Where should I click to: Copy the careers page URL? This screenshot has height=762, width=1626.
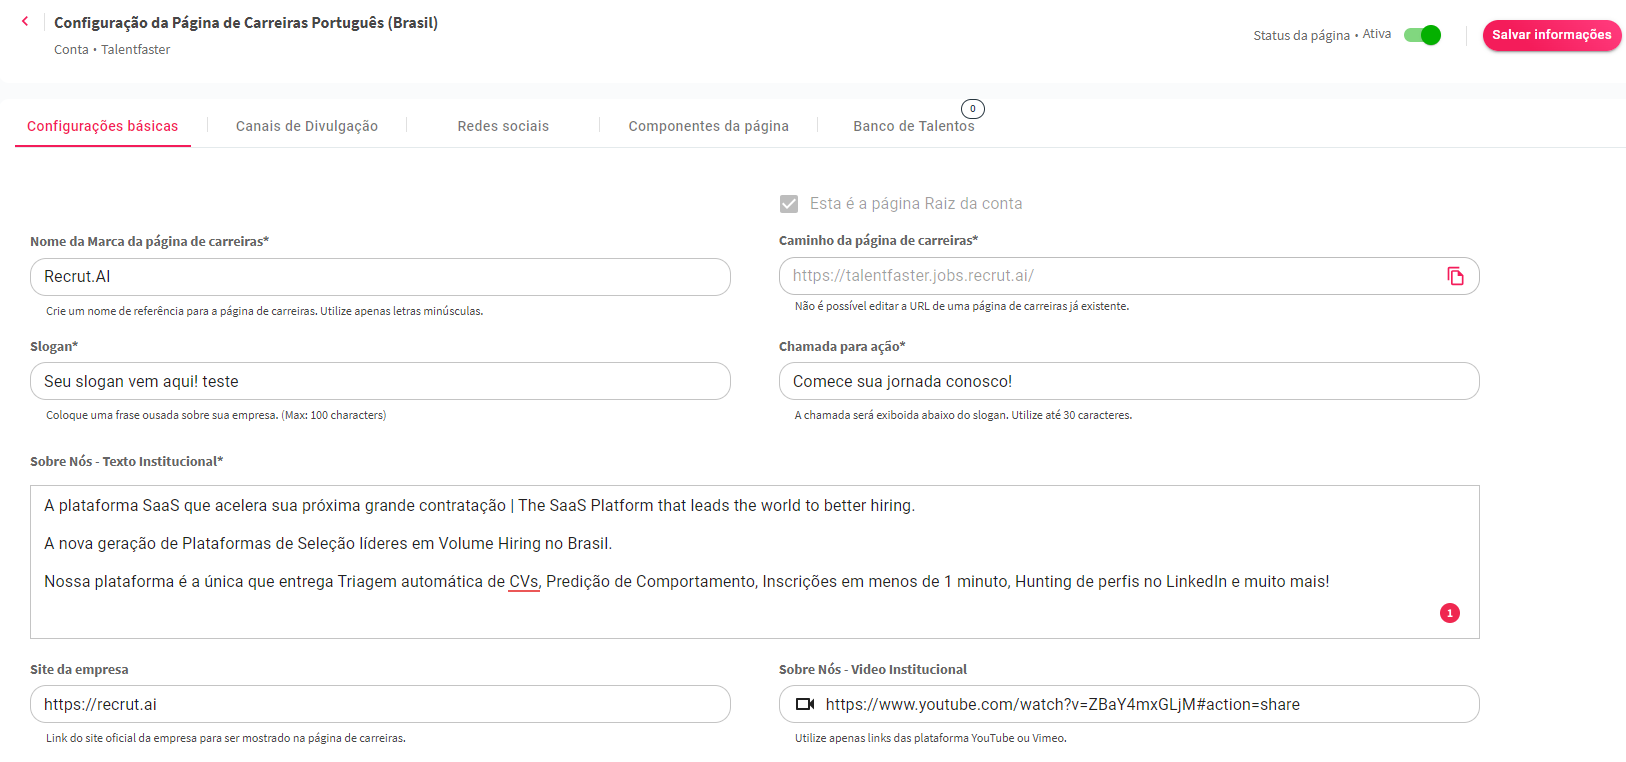pyautogui.click(x=1455, y=276)
